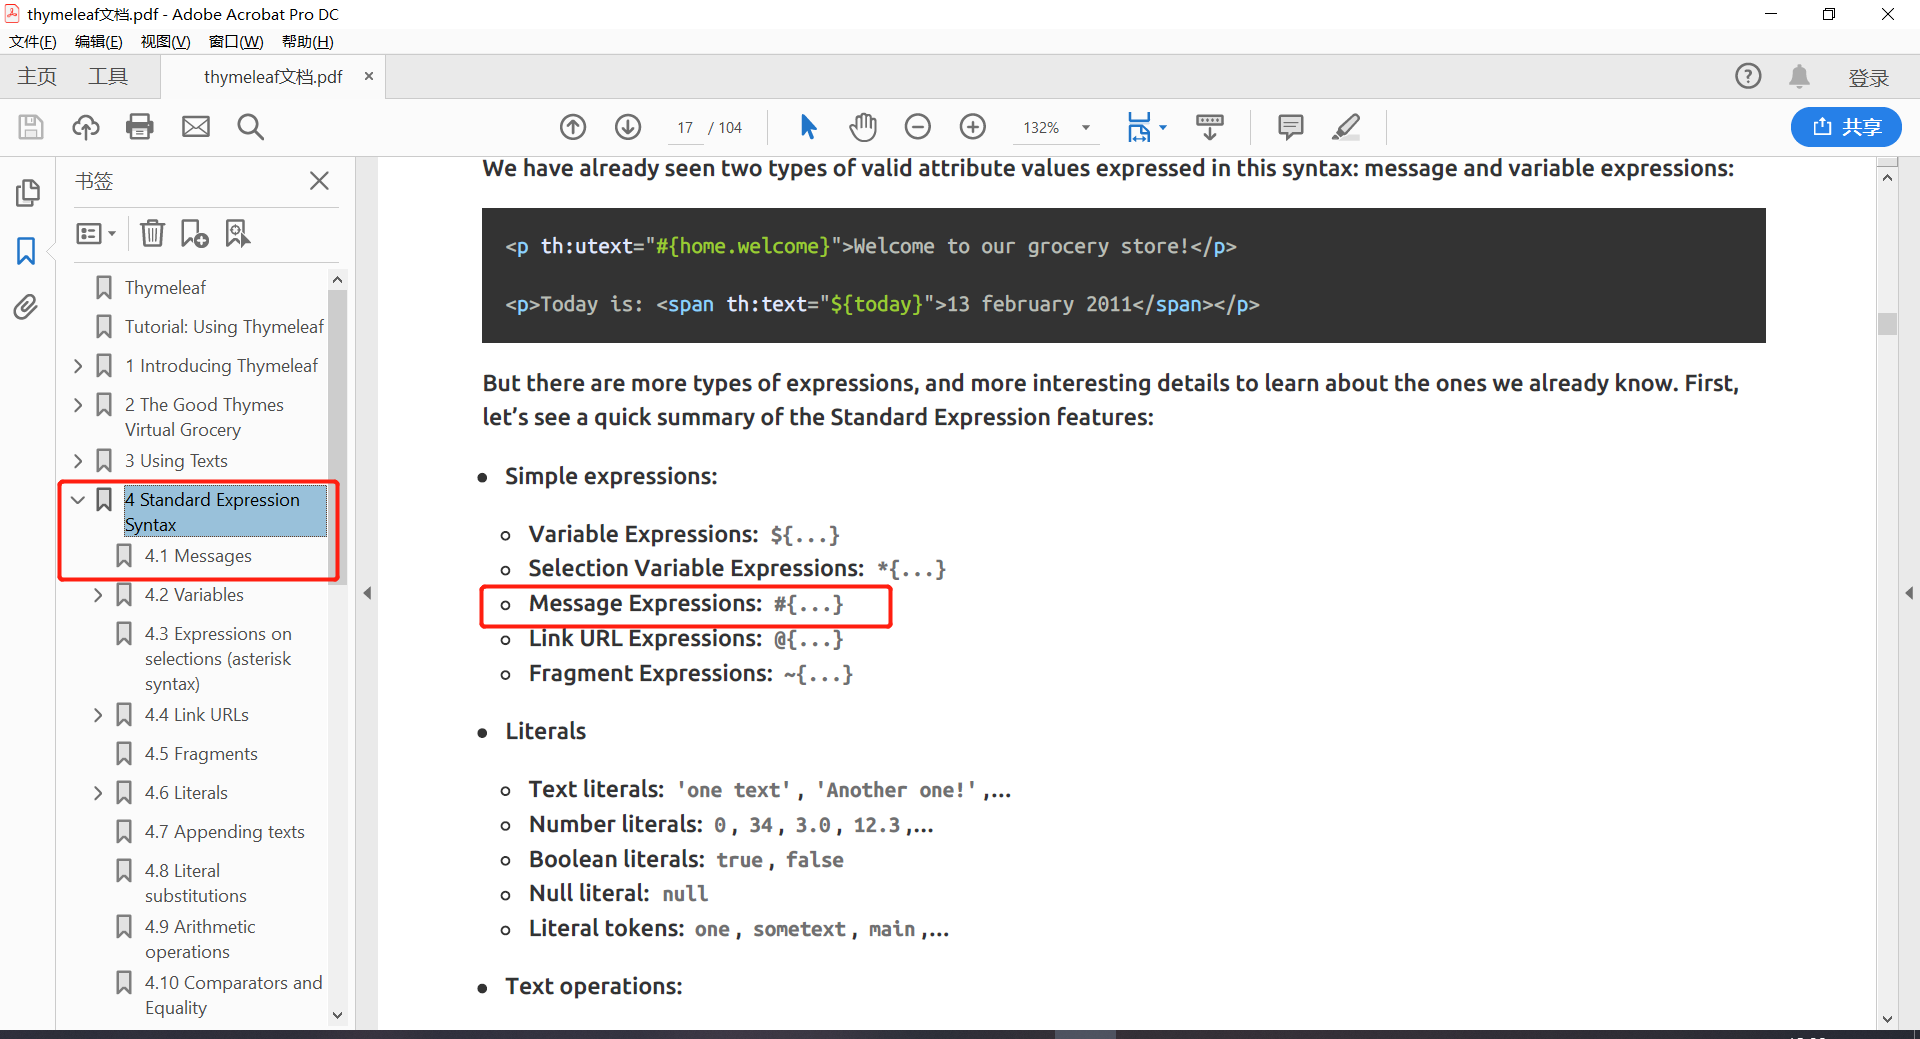Click the Add new bookmark icon

point(194,234)
